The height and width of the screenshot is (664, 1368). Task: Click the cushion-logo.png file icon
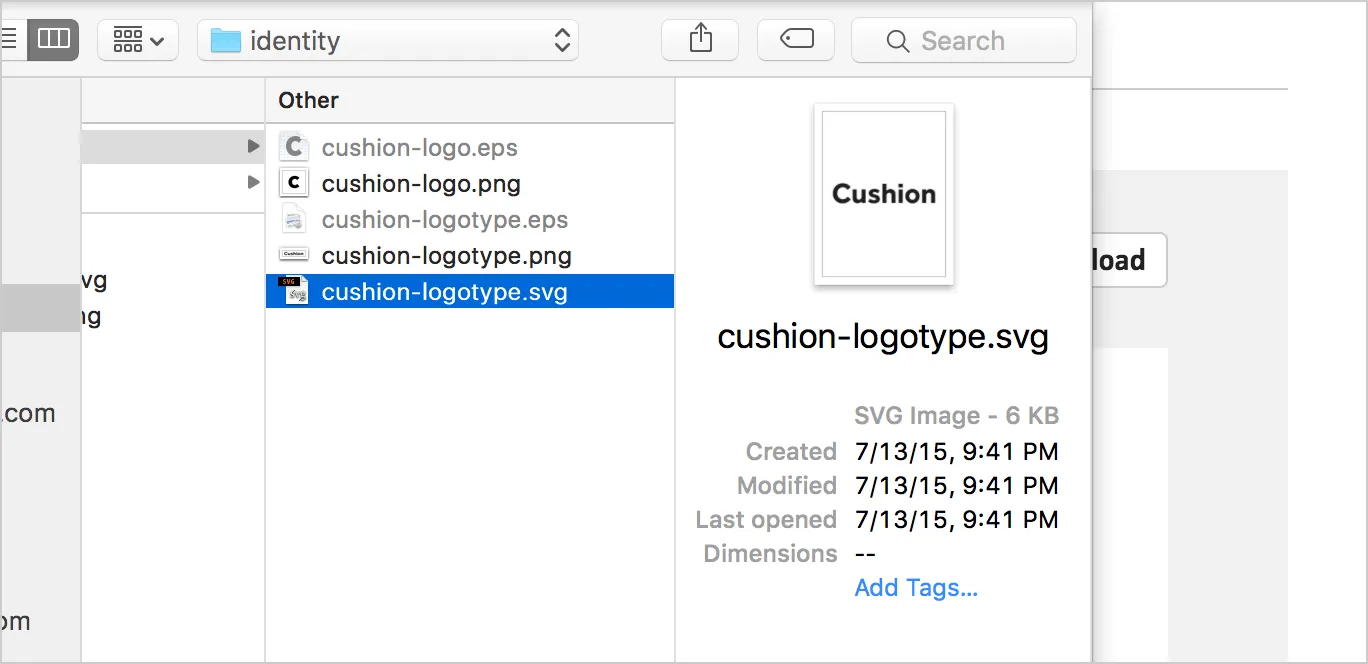(294, 183)
